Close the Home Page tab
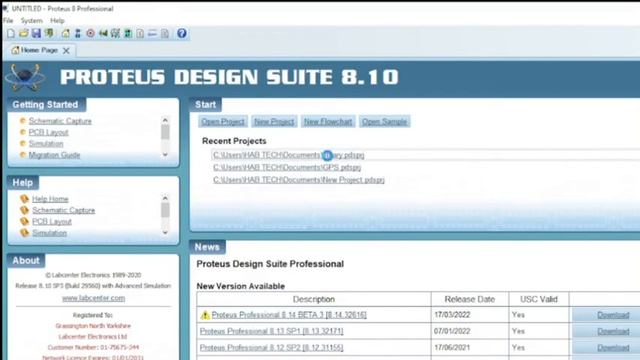The height and width of the screenshot is (360, 640). [x=66, y=51]
